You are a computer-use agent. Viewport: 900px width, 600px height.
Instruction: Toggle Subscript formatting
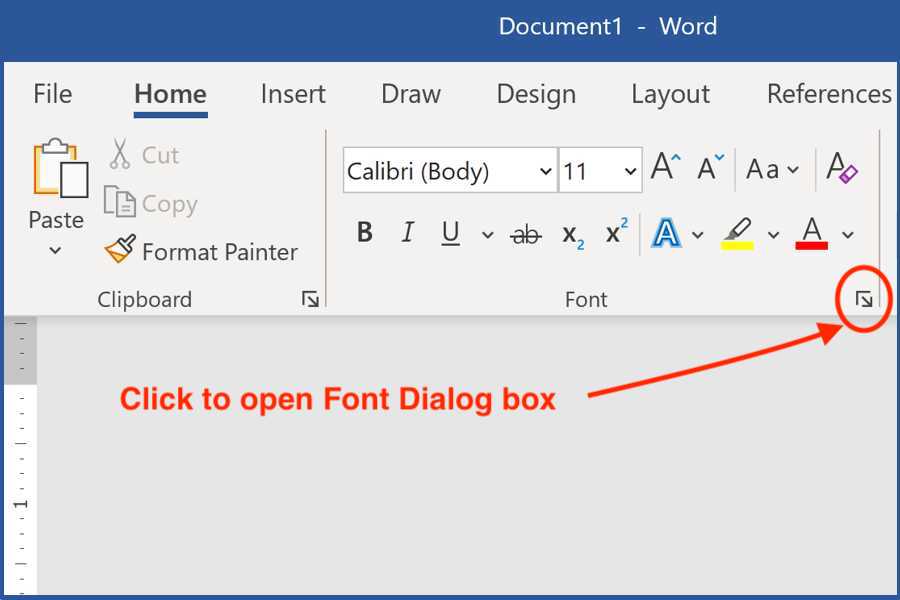(572, 235)
